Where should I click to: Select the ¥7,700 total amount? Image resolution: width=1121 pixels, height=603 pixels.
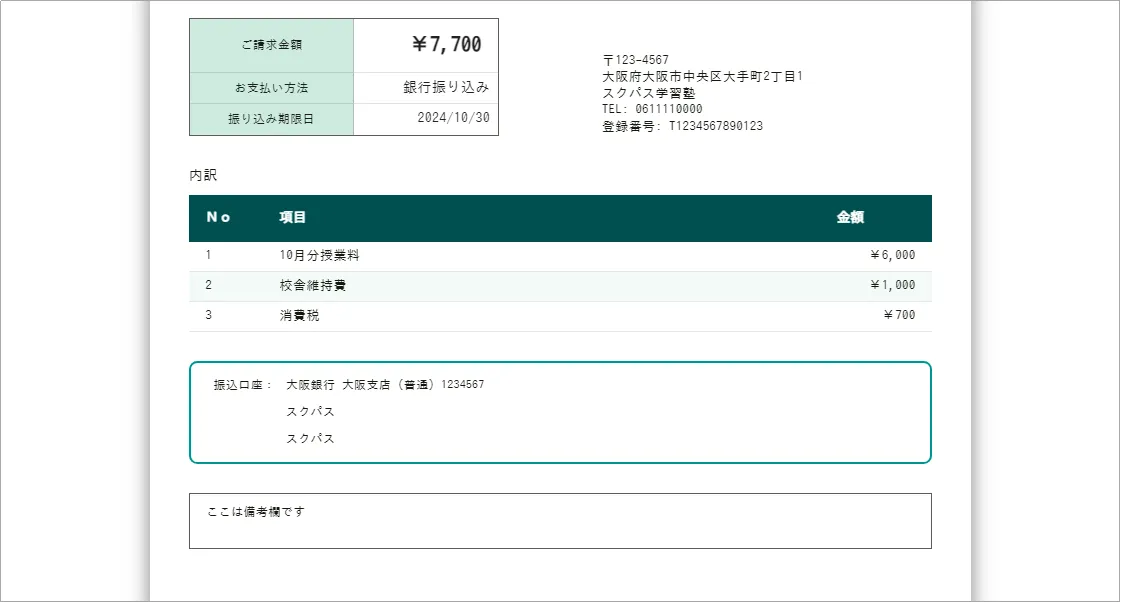[447, 44]
